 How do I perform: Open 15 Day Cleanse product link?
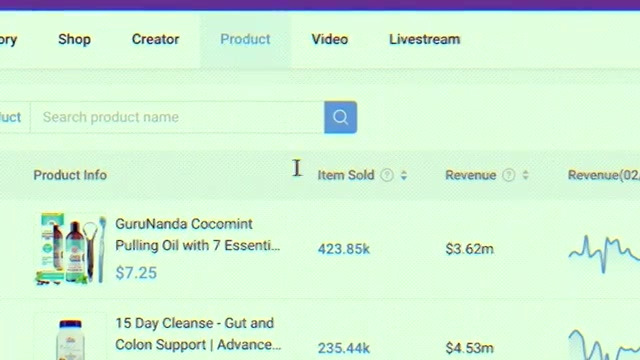[x=198, y=334]
